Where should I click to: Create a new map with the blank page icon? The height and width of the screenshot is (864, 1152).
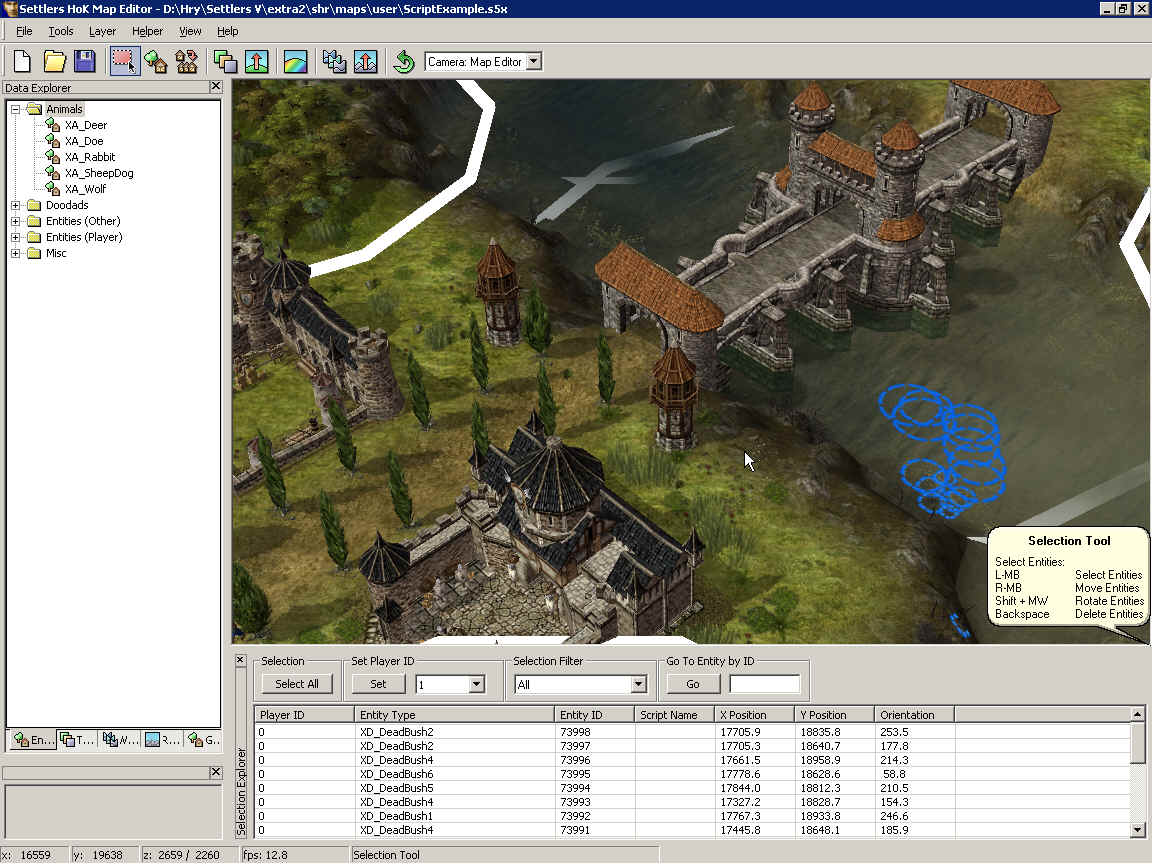22,62
